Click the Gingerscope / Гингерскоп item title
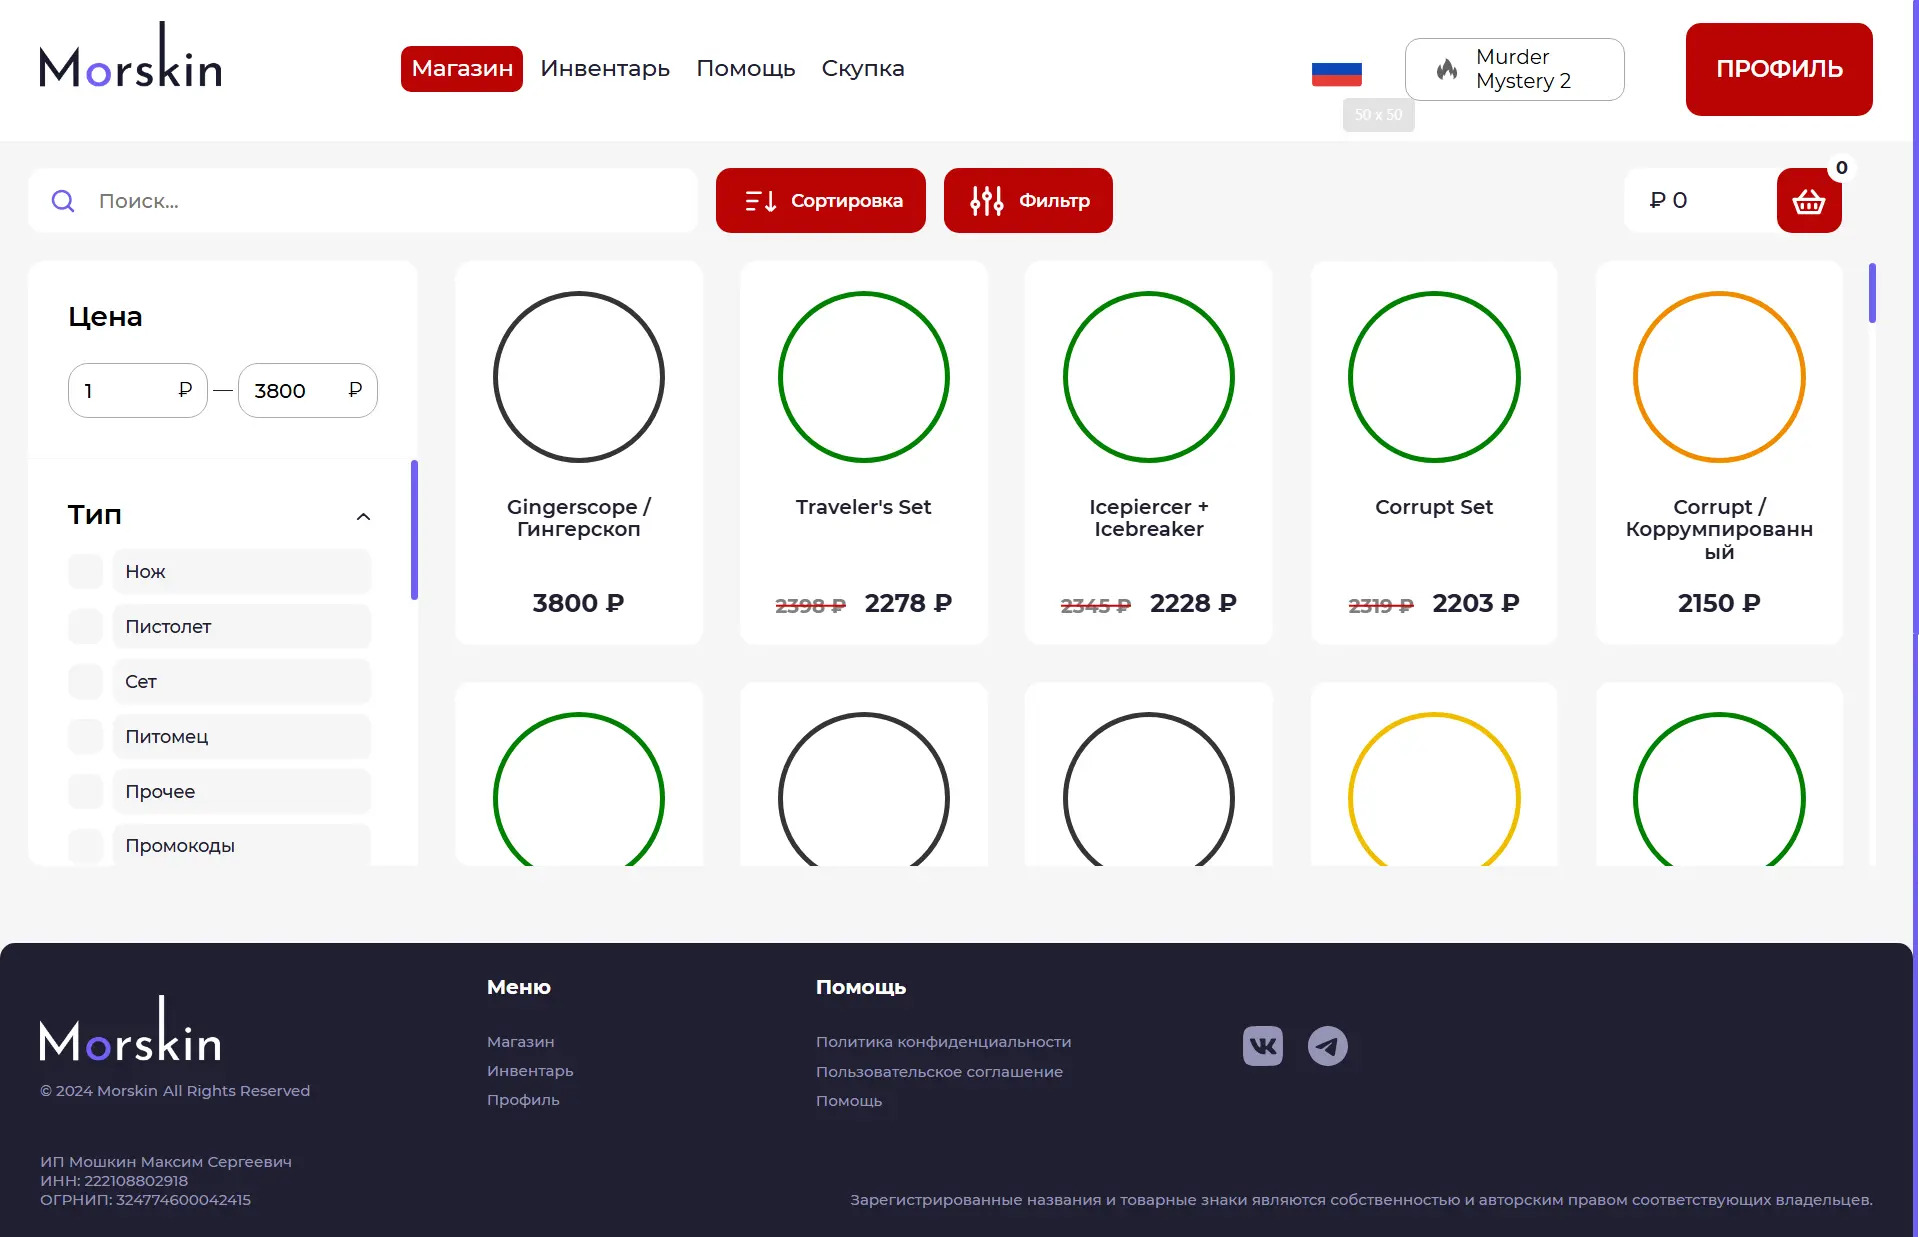This screenshot has width=1919, height=1237. tap(578, 518)
